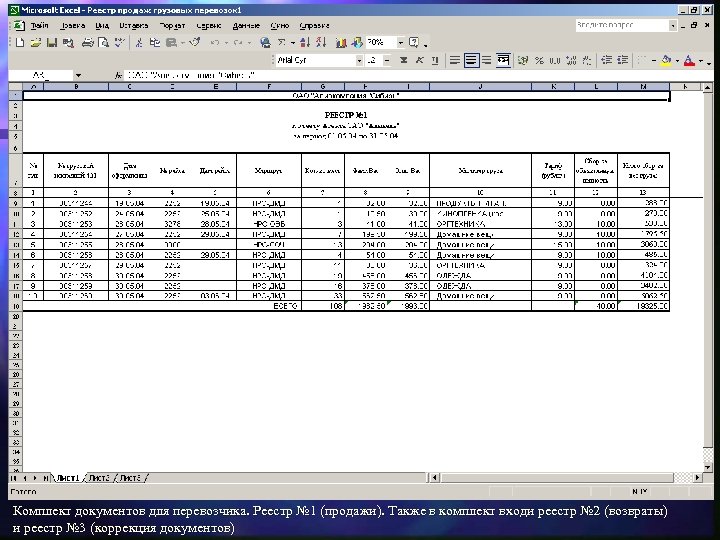Open the Arial Cyr font dropdown
The image size is (720, 540).
click(359, 60)
